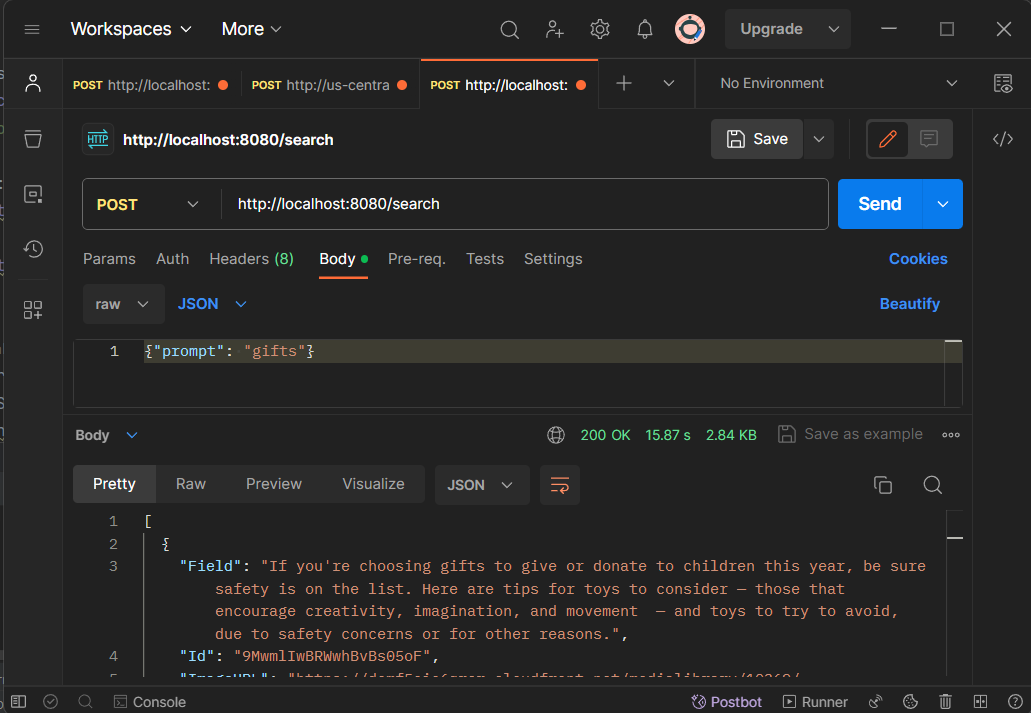The width and height of the screenshot is (1031, 713).
Task: Switch to POST http://us-centra tab
Action: click(x=329, y=85)
